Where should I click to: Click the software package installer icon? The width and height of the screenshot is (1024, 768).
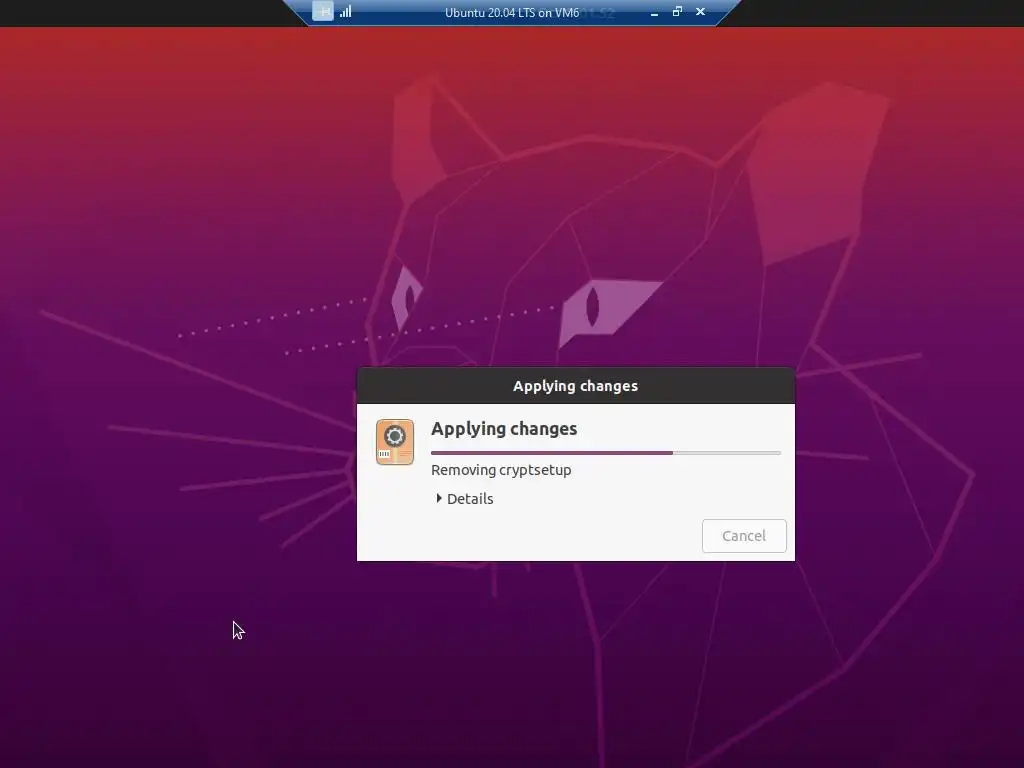click(x=394, y=442)
